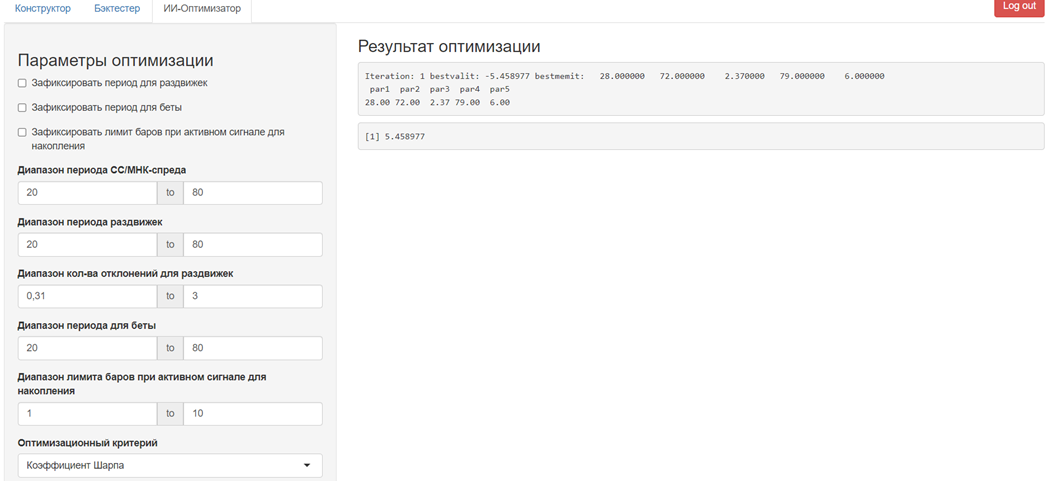The width and height of the screenshot is (1048, 481).
Task: Focus the minimum периода раздвижек field
Action: (x=88, y=245)
